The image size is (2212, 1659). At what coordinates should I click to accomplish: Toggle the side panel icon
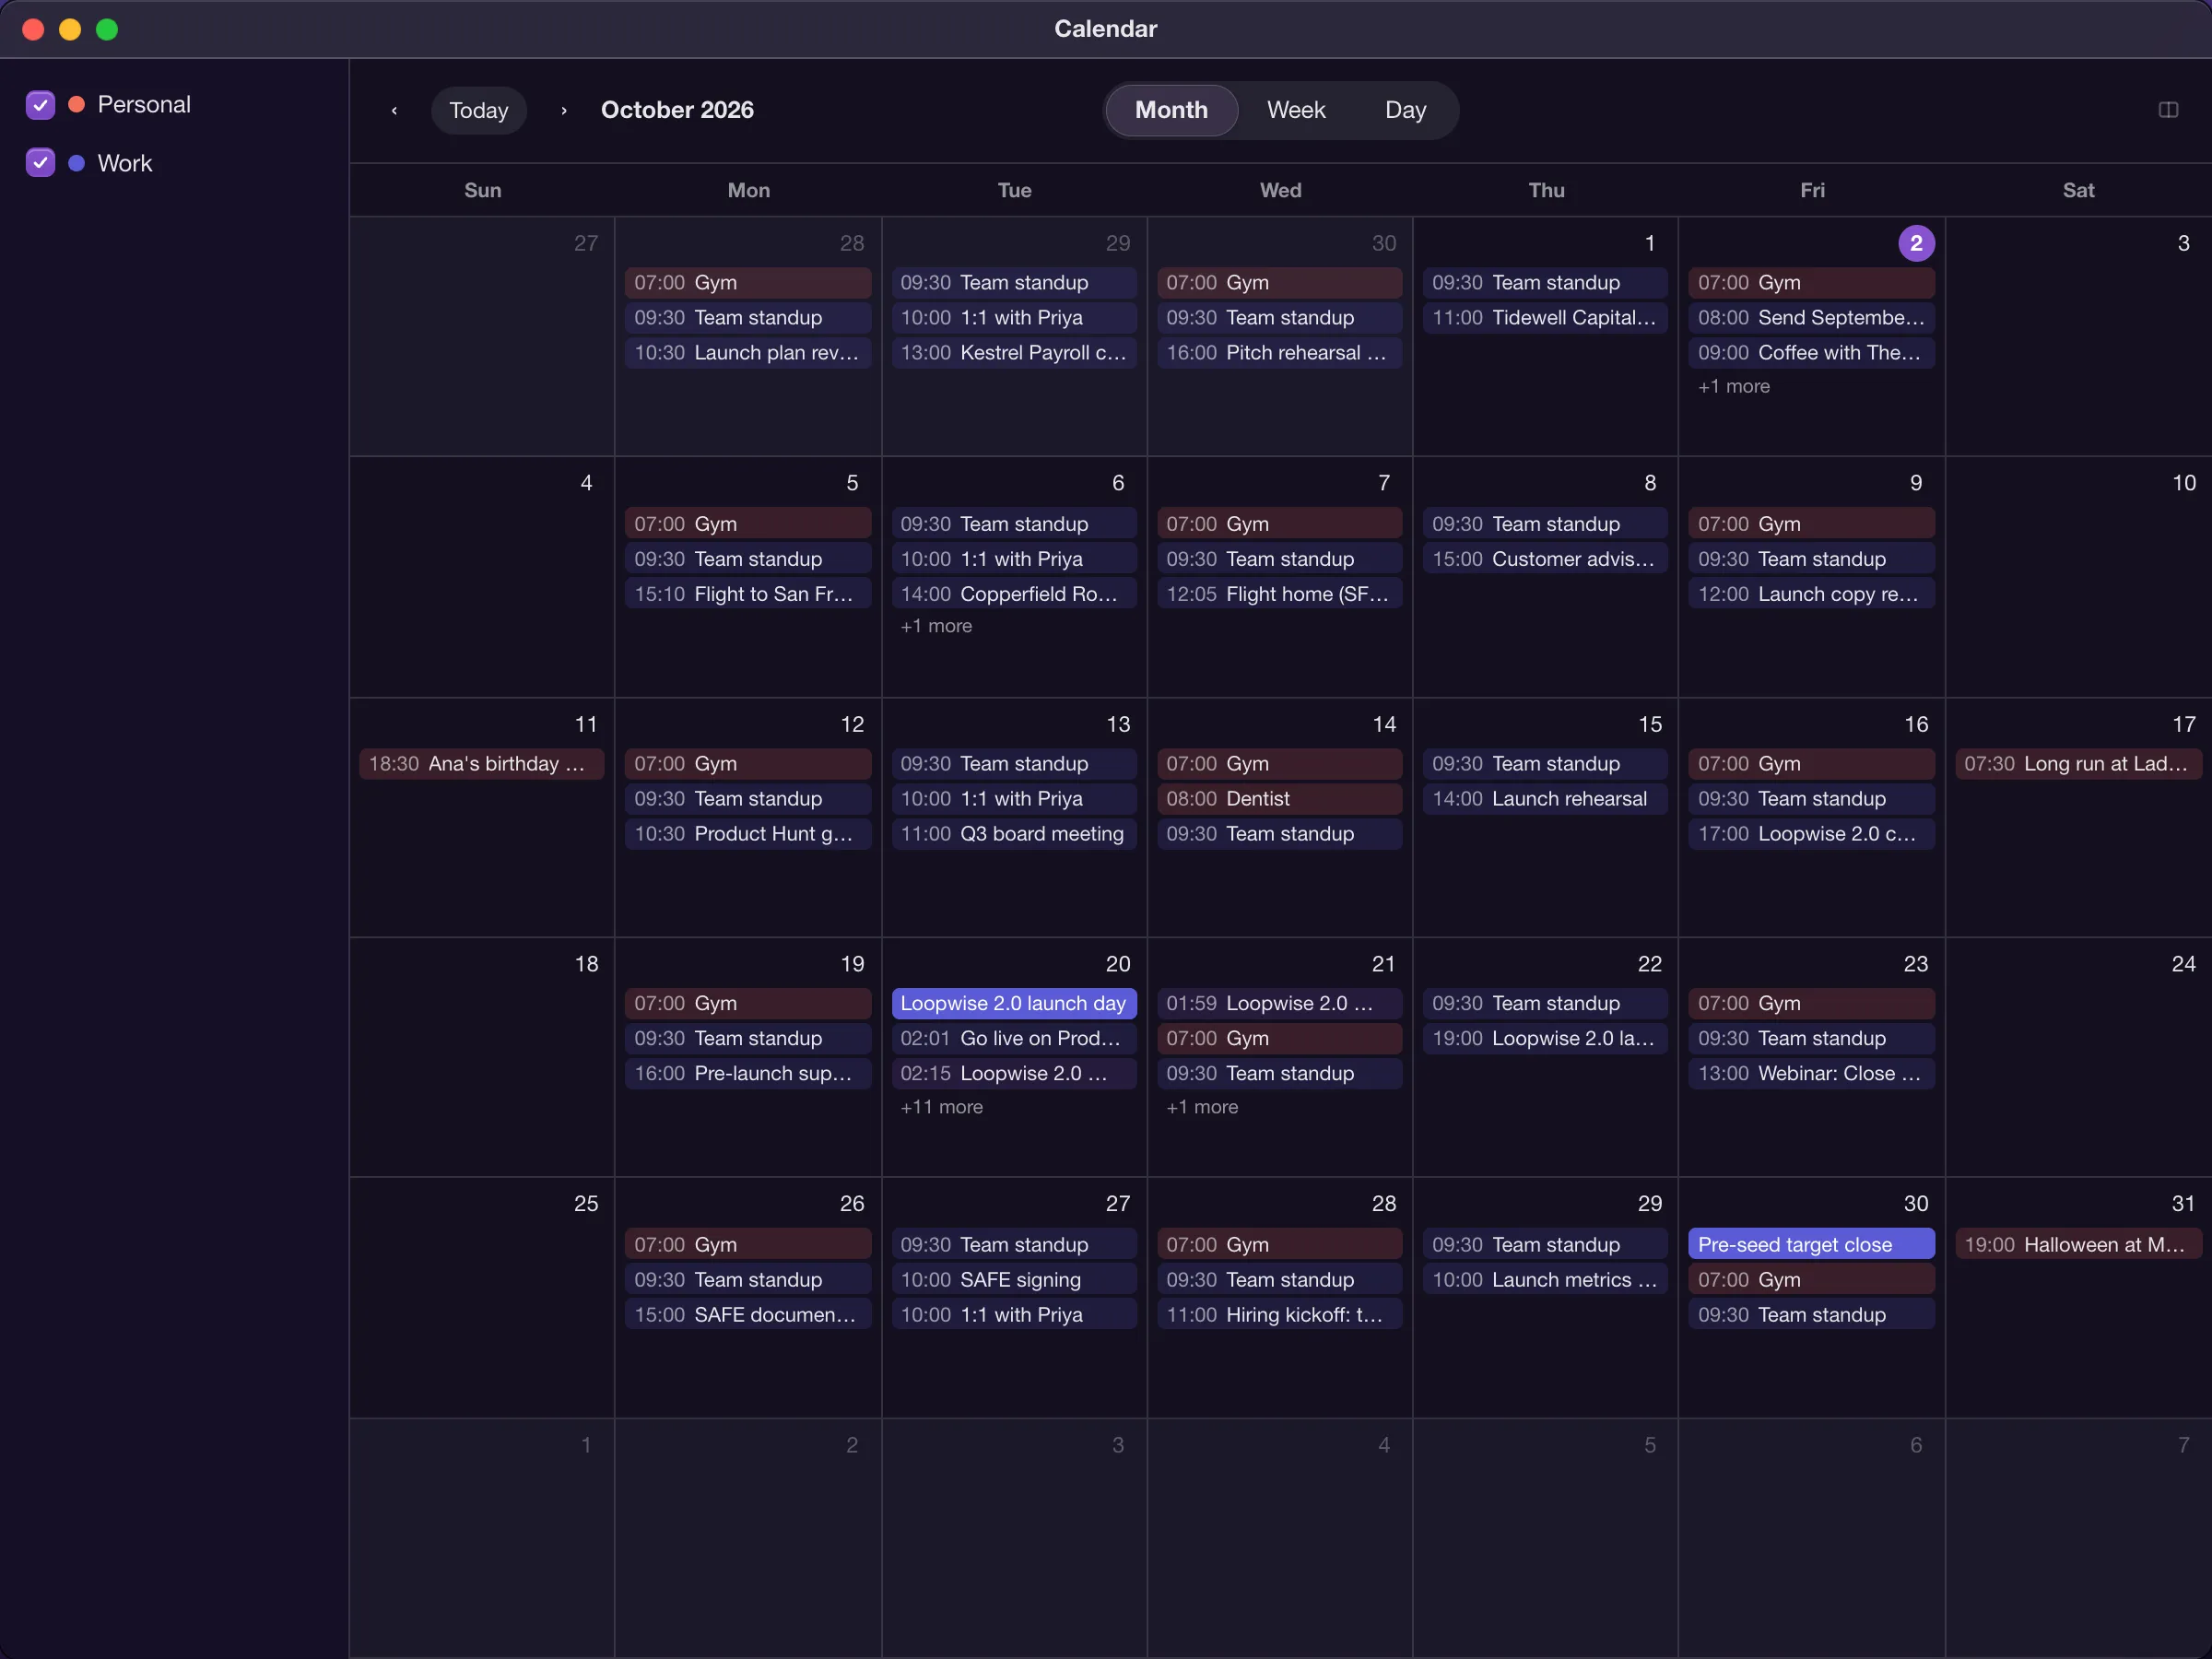2168,110
